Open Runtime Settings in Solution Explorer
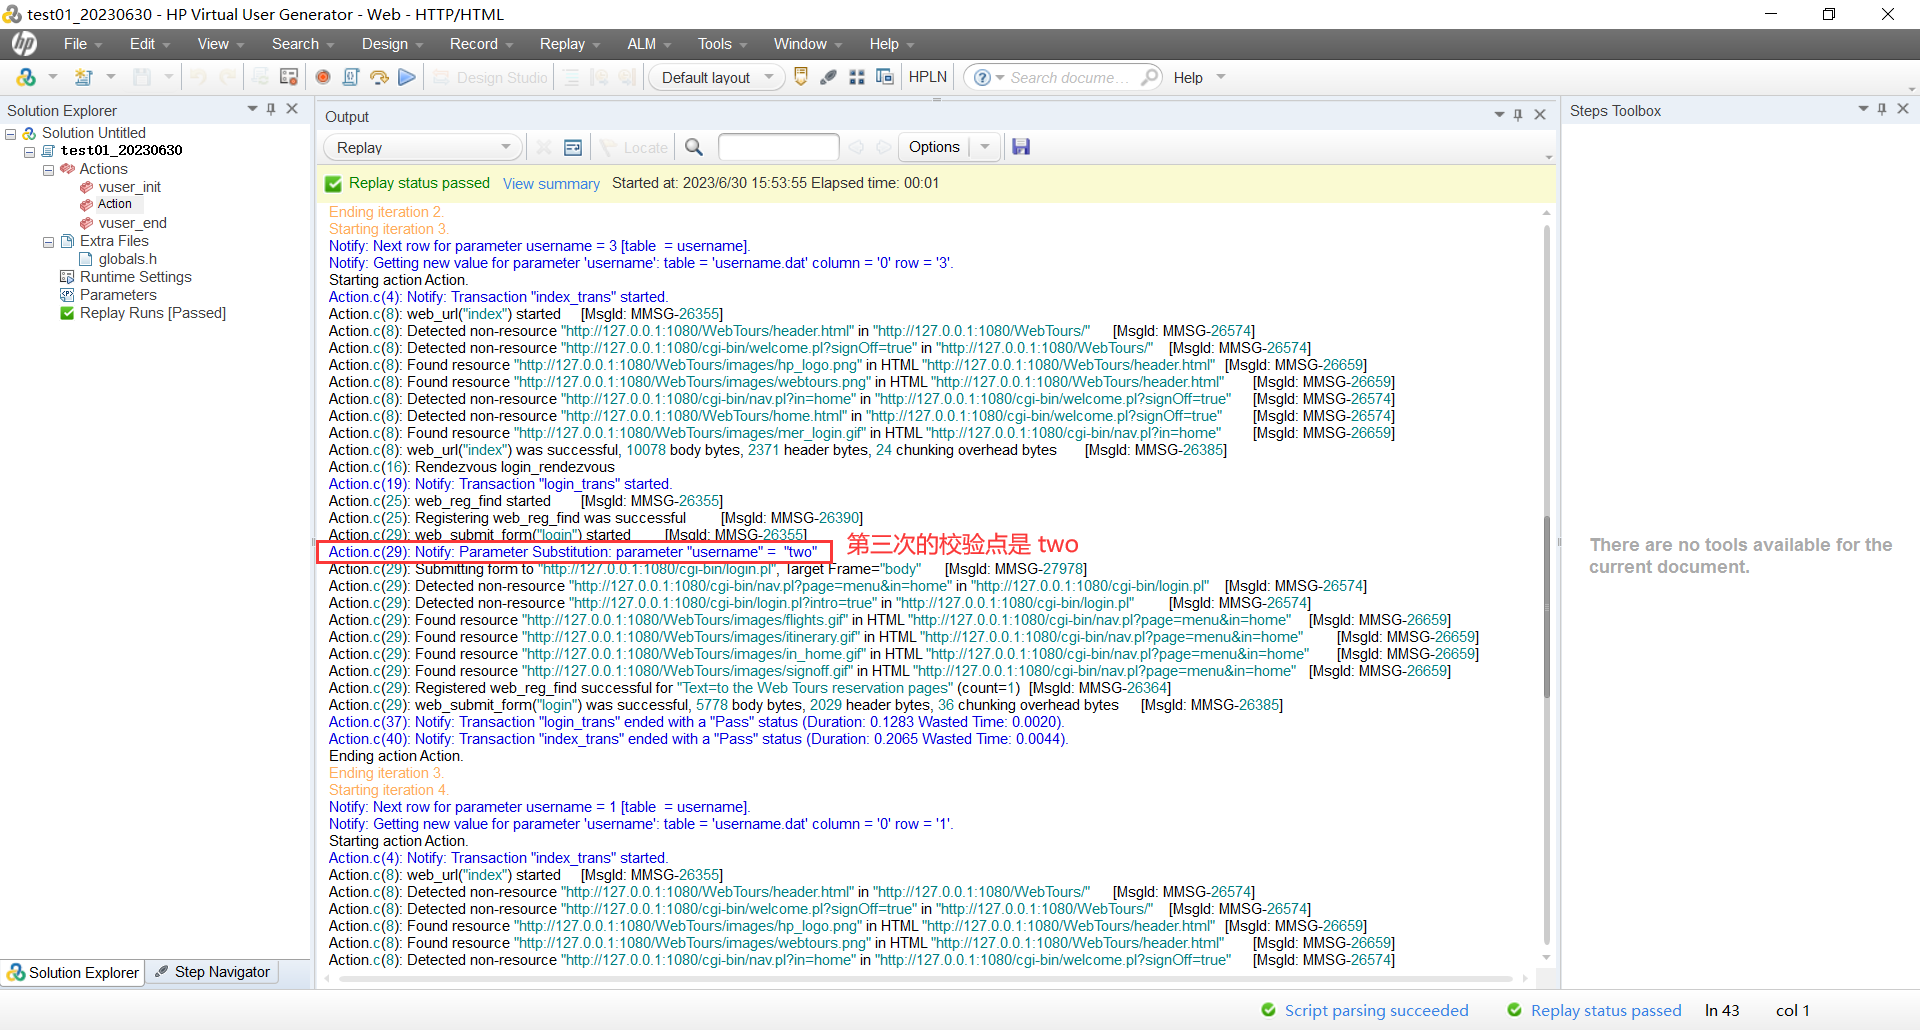1920x1030 pixels. 135,277
